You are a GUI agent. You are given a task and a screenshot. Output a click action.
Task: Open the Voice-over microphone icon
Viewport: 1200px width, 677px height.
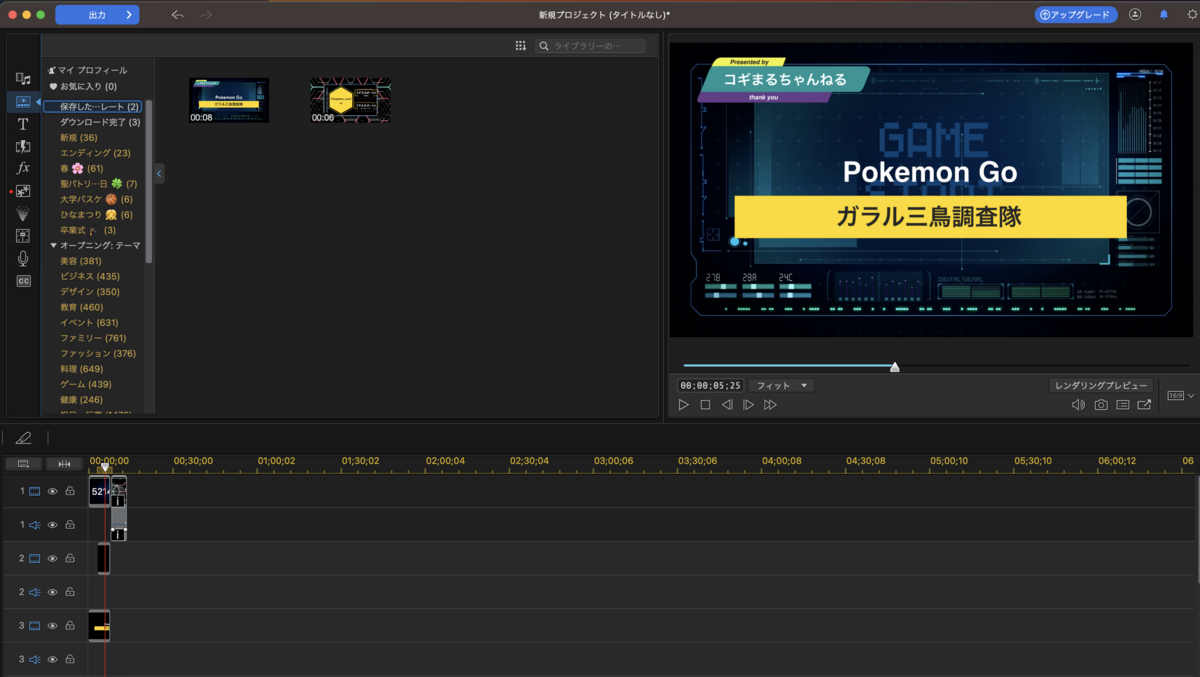click(23, 259)
